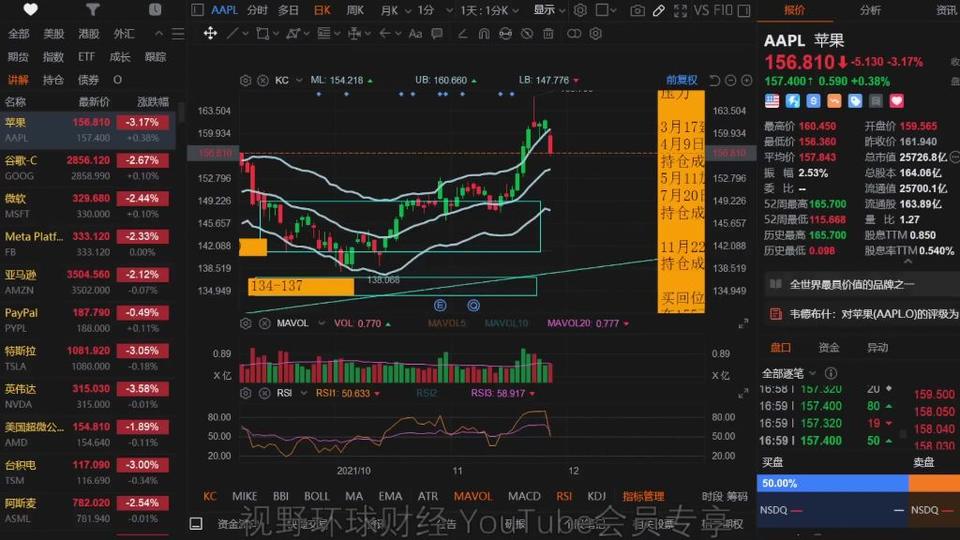Click the blue 50.00% buy ratio bar
960x540 pixels.
(x=833, y=483)
